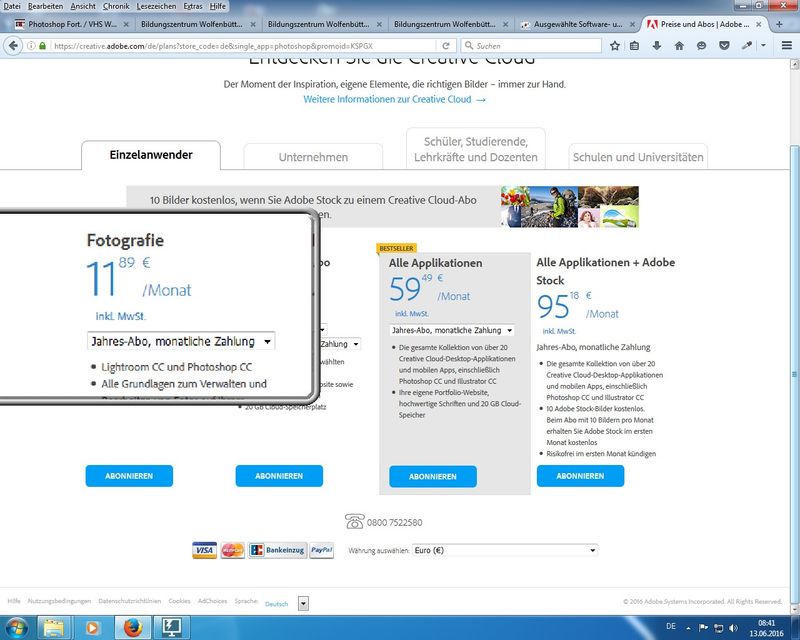Viewport: 800px width, 640px height.
Task: Close the Ausgewählte Software tab
Action: click(632, 24)
